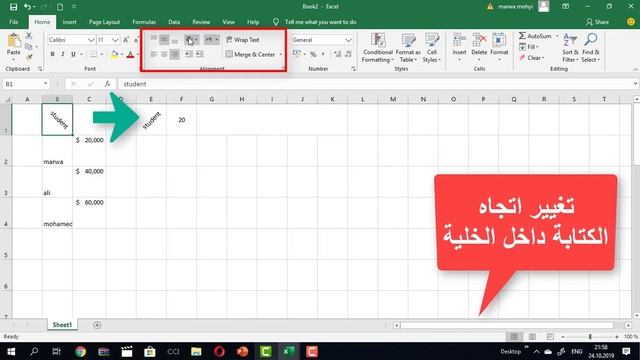
Task: Click the Fill Color bucket swatch
Action: 114,54
